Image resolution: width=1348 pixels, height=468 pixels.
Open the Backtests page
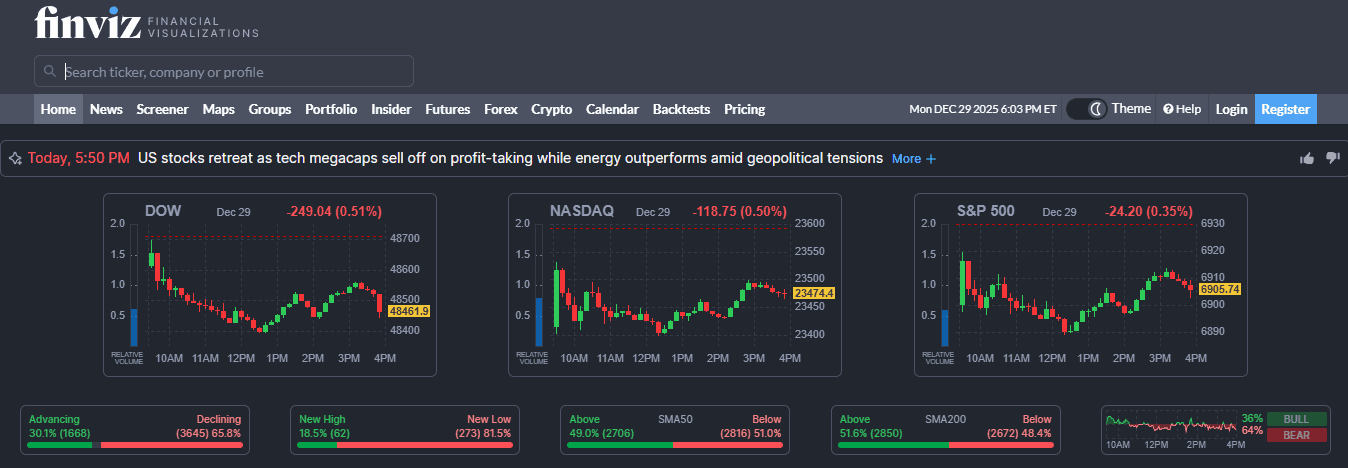[x=681, y=109]
